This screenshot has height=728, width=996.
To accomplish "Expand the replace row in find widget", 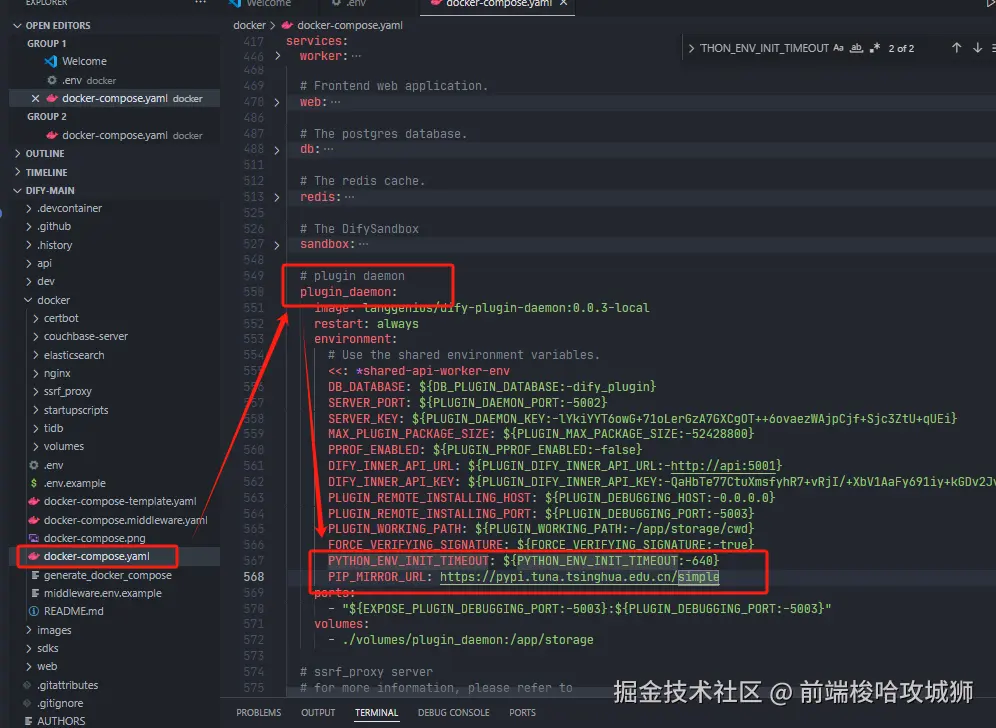I will pyautogui.click(x=691, y=48).
